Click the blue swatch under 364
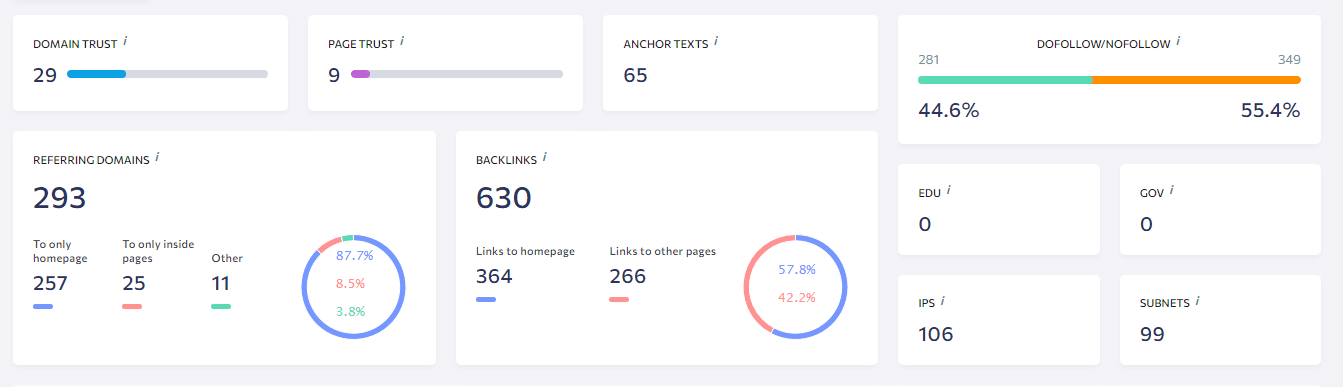This screenshot has height=387, width=1343. click(x=486, y=299)
